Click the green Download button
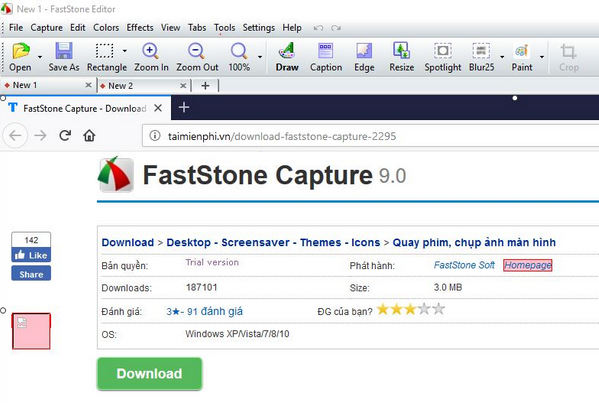 click(x=149, y=374)
